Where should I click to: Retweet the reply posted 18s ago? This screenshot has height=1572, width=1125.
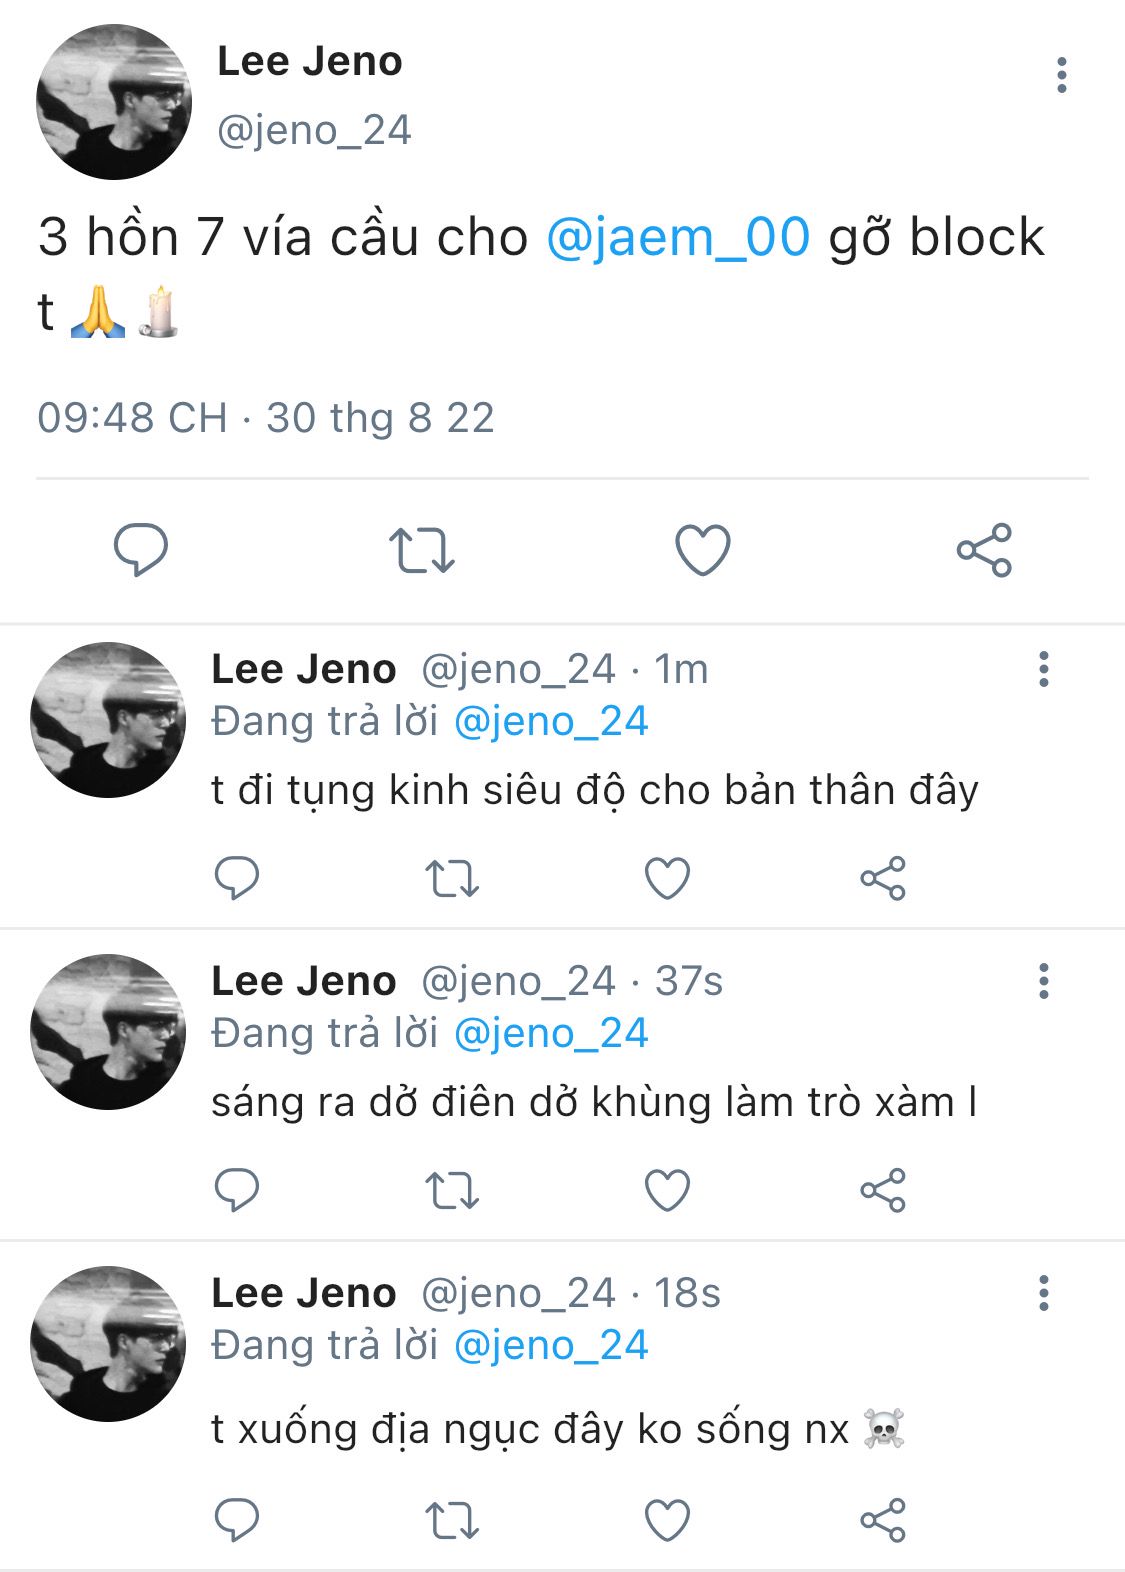pyautogui.click(x=452, y=1520)
